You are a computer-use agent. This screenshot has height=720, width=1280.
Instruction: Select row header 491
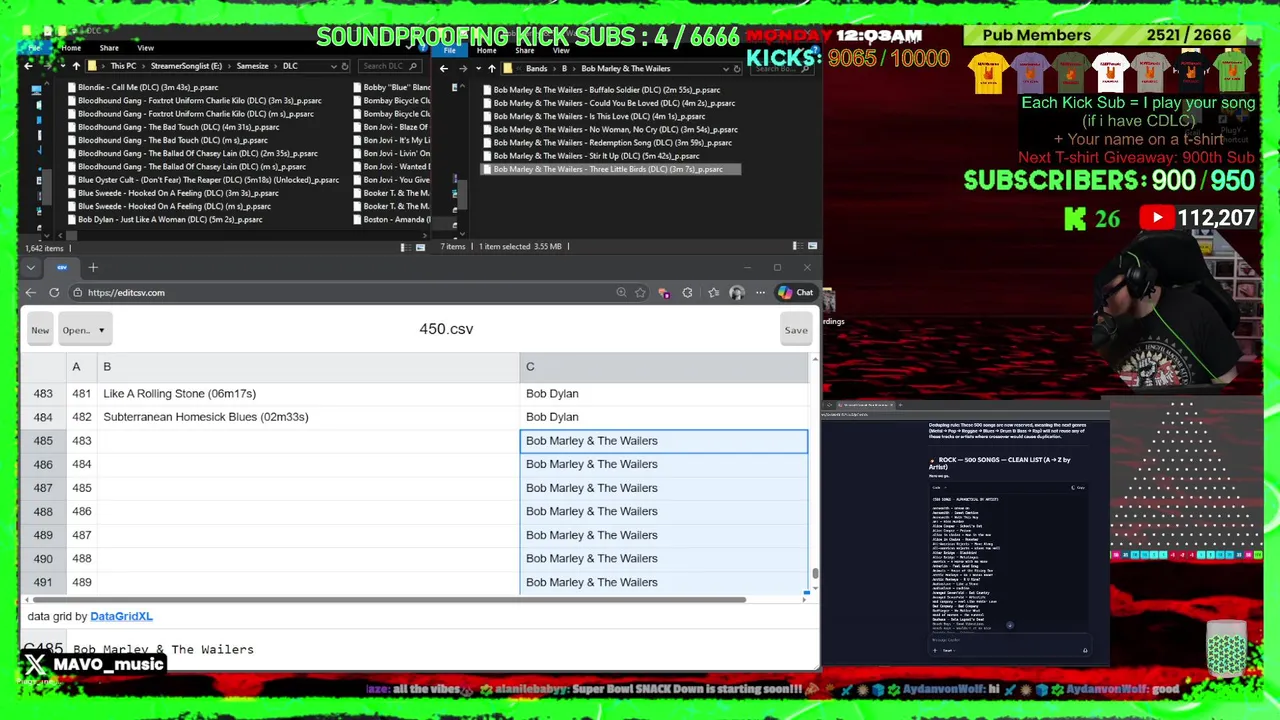coord(43,582)
